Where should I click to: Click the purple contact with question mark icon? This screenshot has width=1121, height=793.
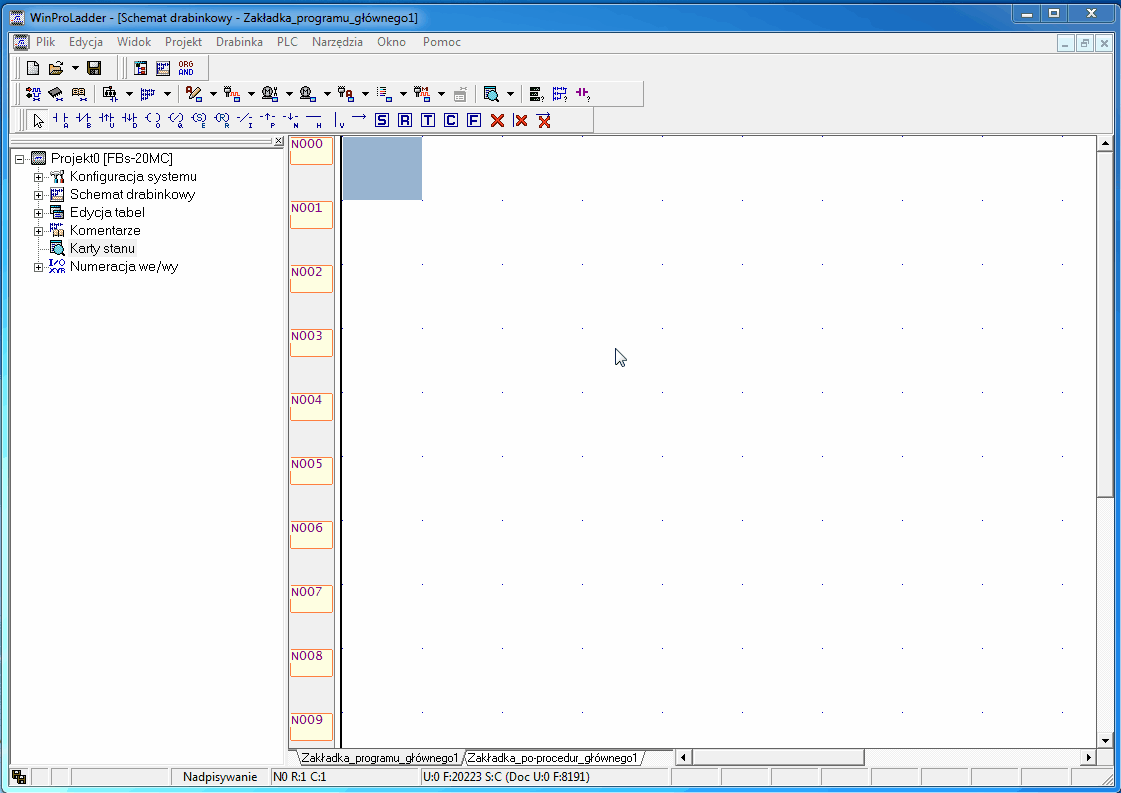583,94
